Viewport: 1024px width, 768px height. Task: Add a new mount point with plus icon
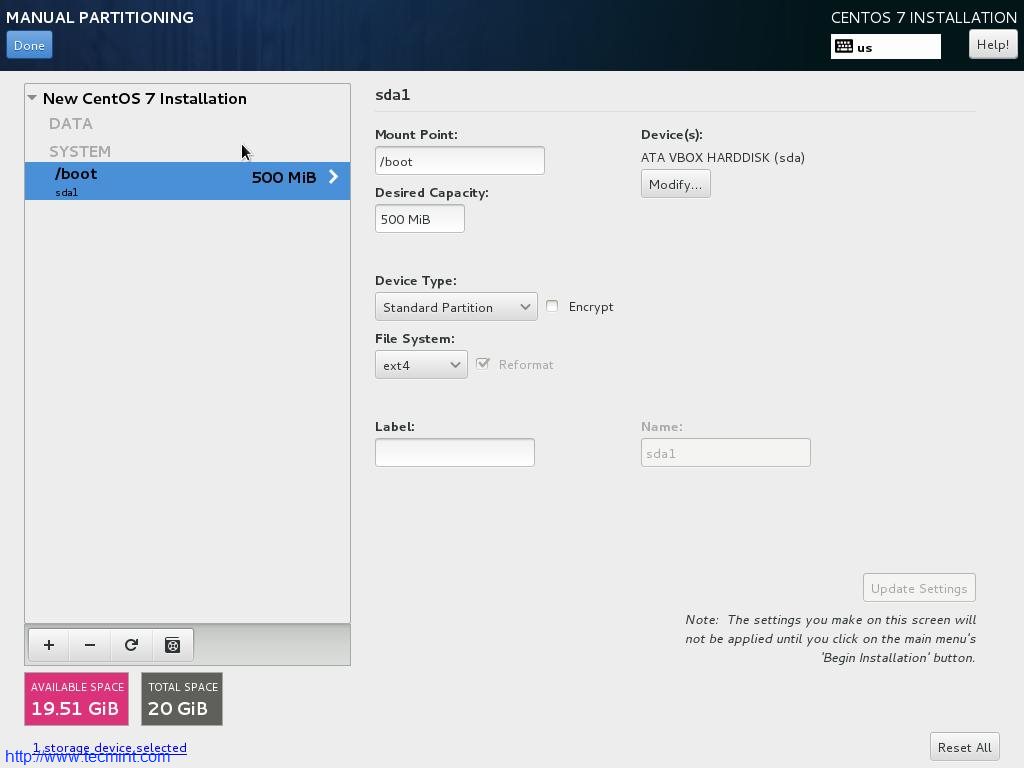tap(49, 645)
